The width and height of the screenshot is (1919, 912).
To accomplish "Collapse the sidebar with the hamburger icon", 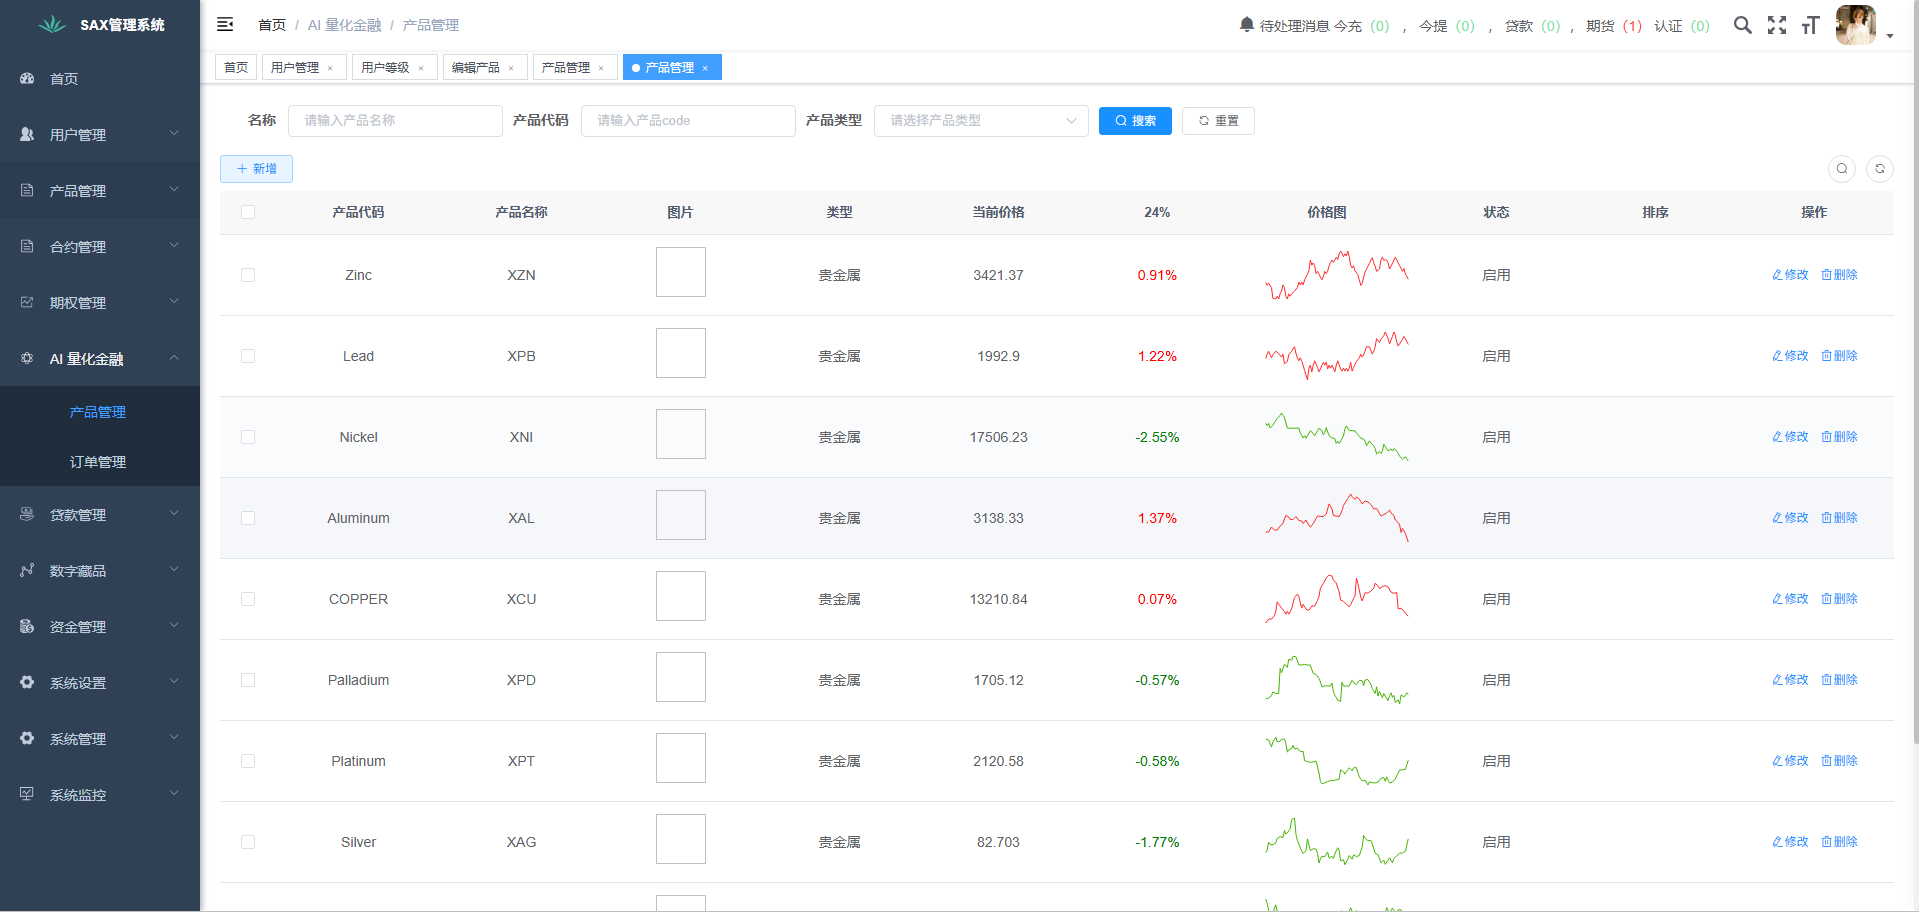I will tap(225, 25).
